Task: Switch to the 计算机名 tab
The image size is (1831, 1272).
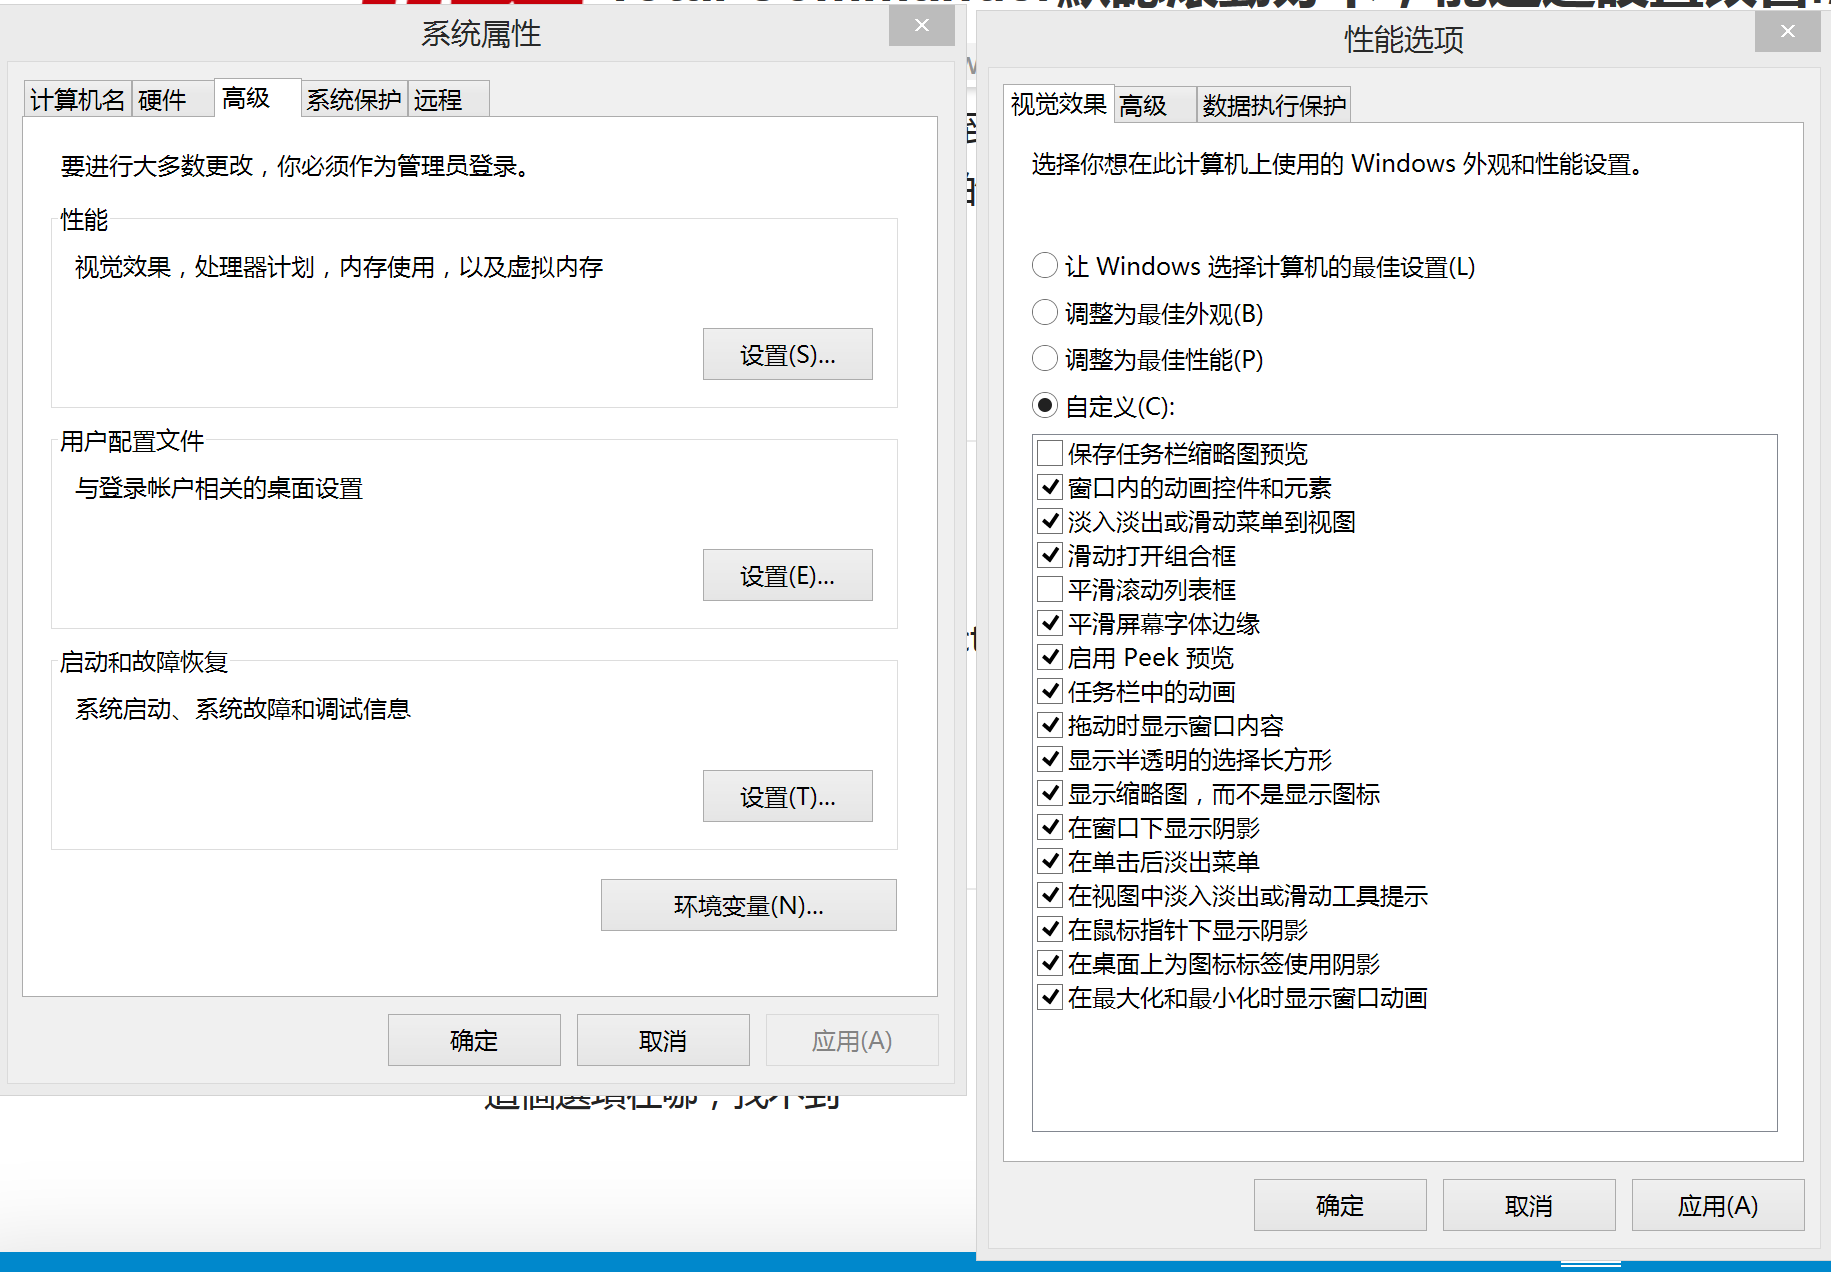Action: pyautogui.click(x=77, y=100)
